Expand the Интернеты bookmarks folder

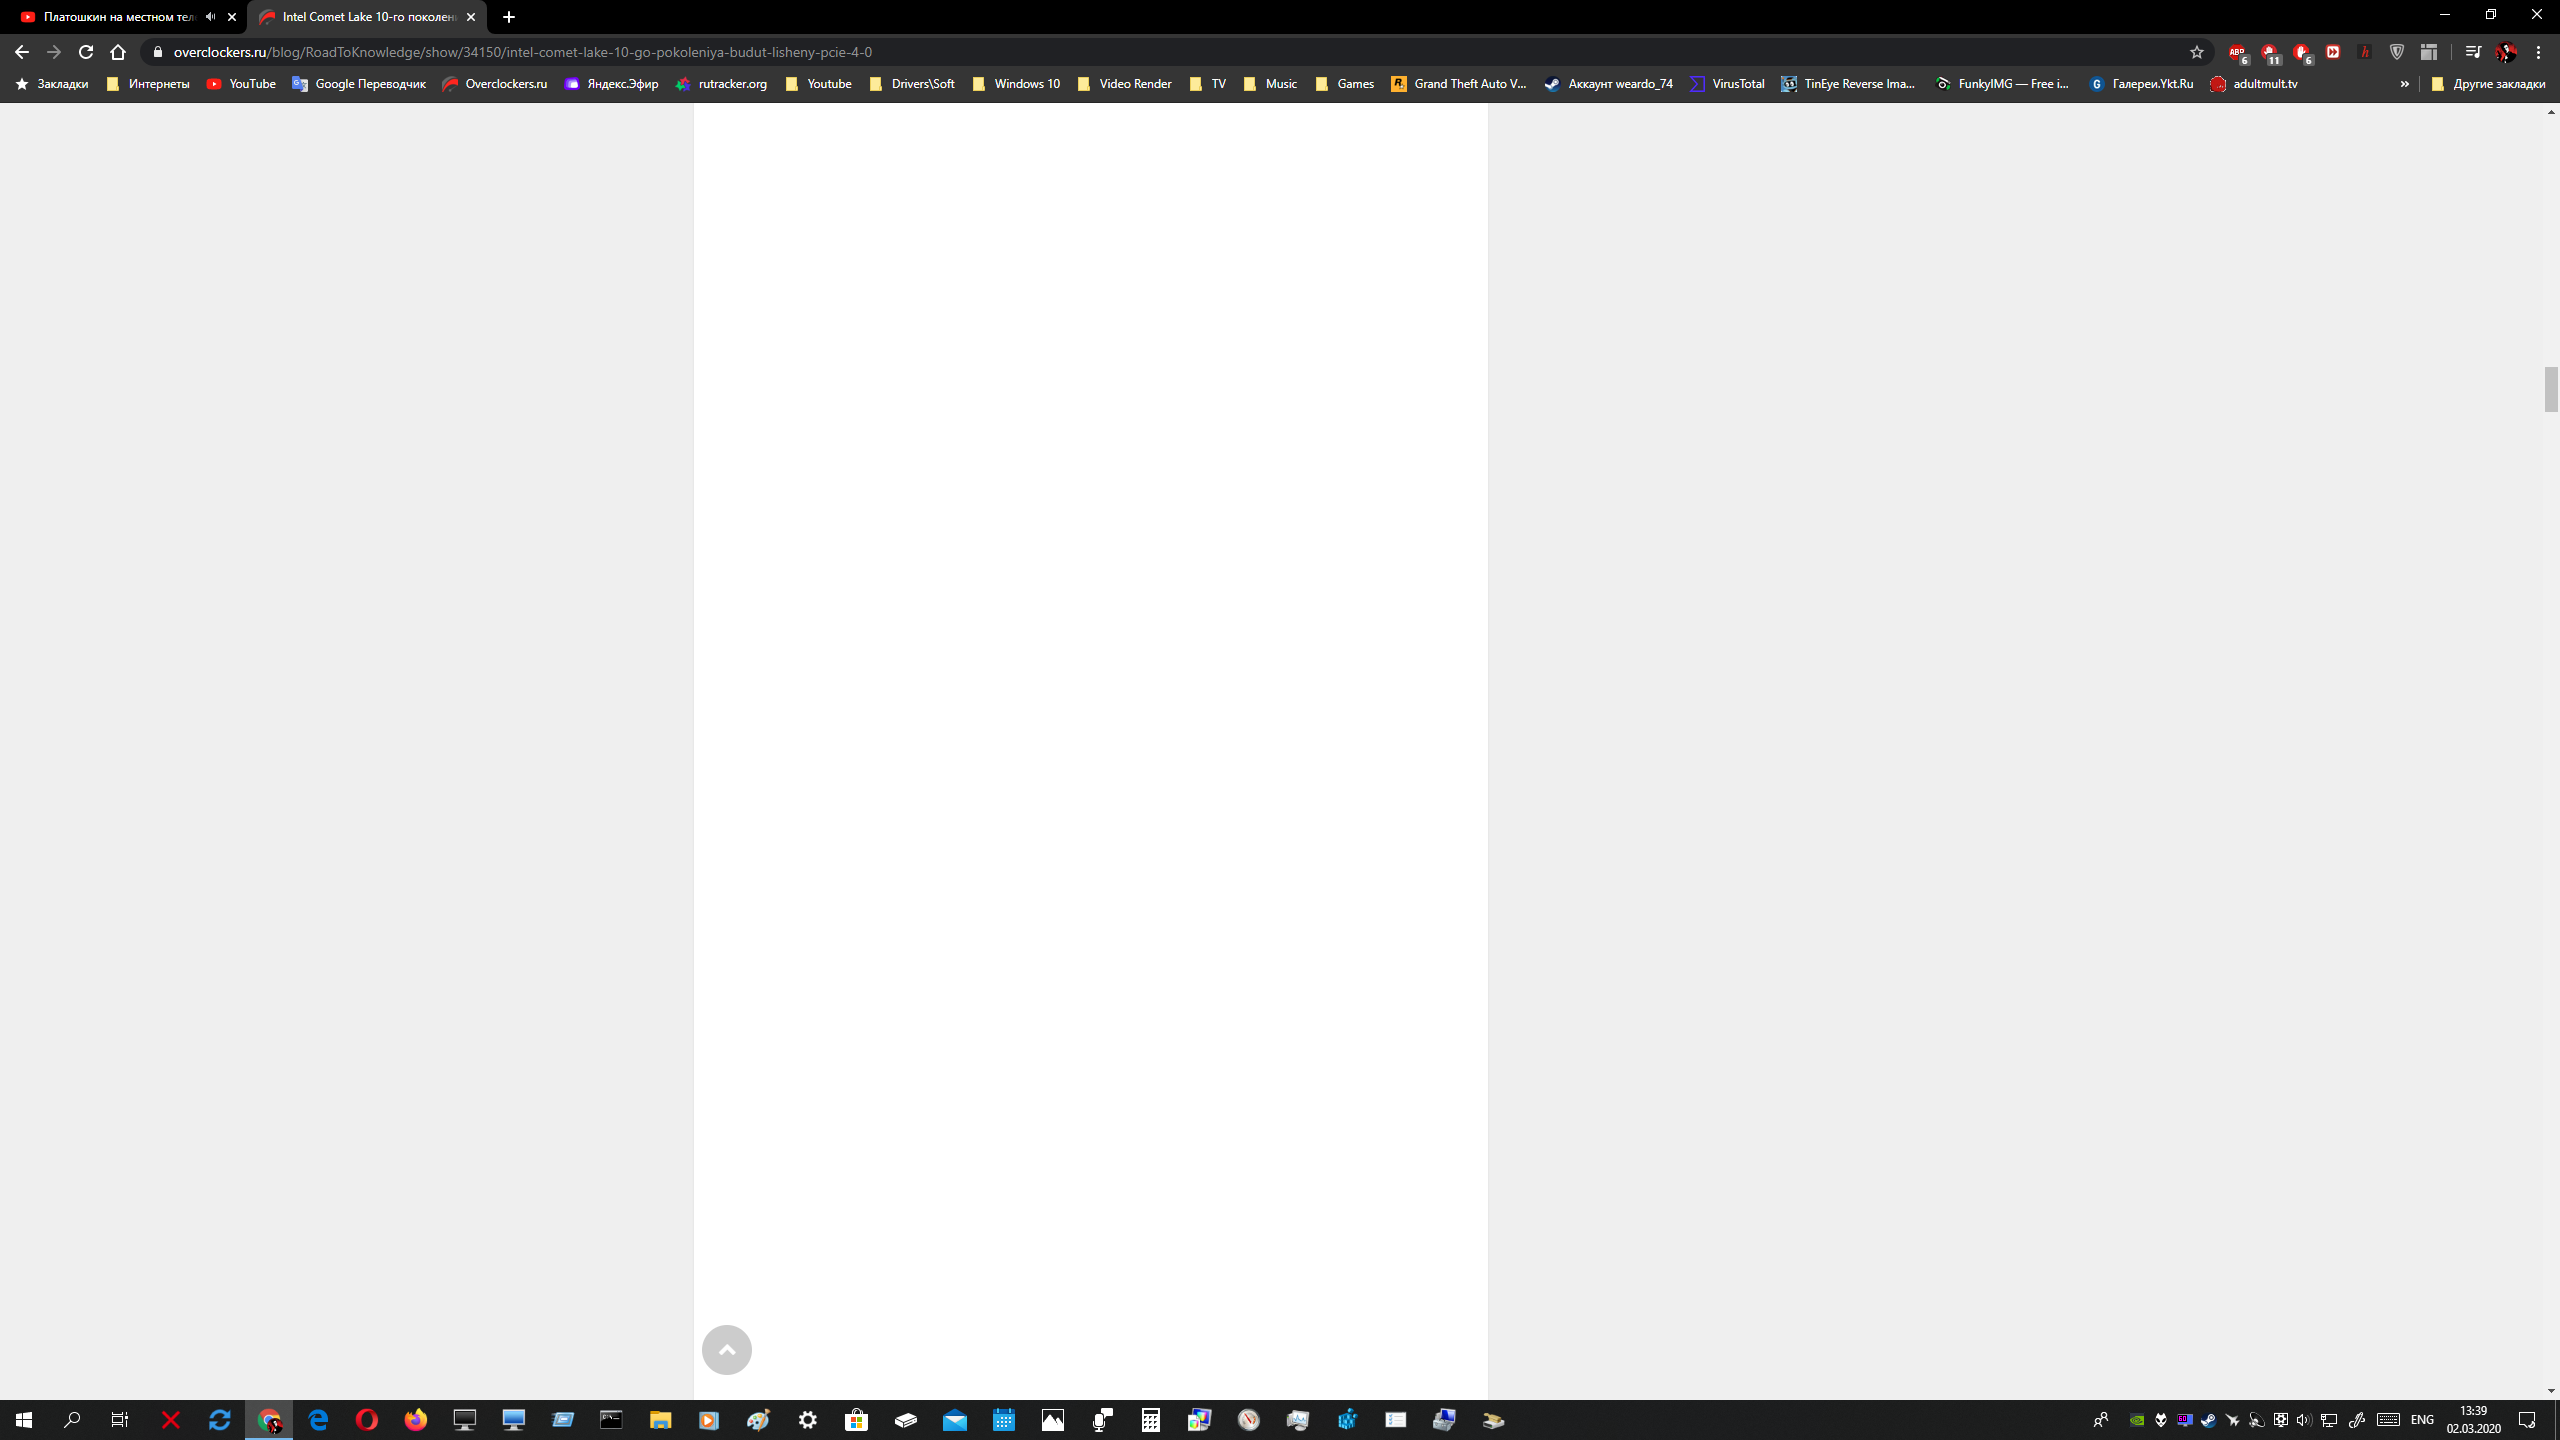tap(148, 84)
